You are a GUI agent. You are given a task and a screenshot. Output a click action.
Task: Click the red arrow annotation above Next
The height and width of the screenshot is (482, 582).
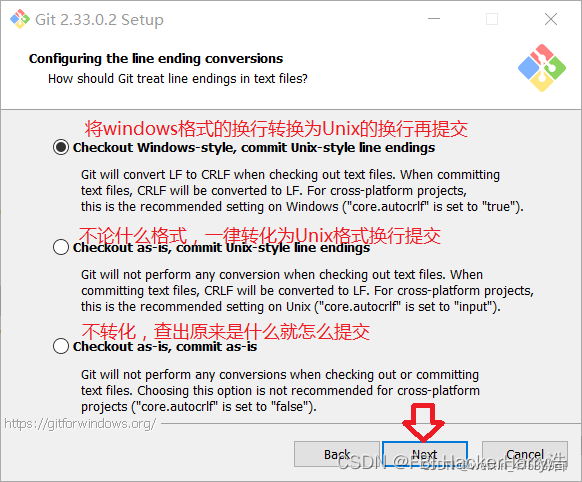click(x=423, y=423)
